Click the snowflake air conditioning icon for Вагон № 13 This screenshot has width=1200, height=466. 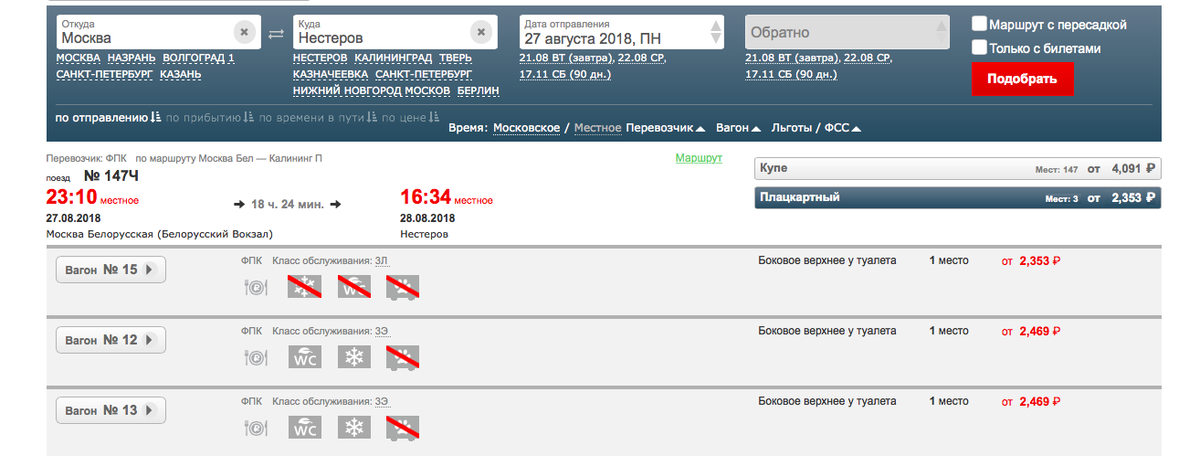pos(352,427)
